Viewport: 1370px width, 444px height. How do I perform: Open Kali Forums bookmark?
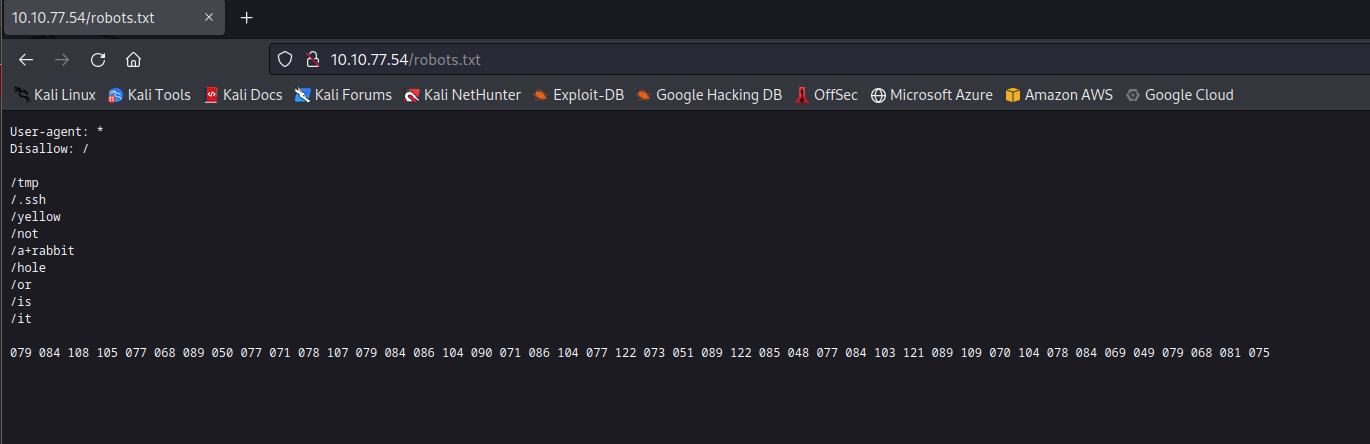[x=343, y=95]
